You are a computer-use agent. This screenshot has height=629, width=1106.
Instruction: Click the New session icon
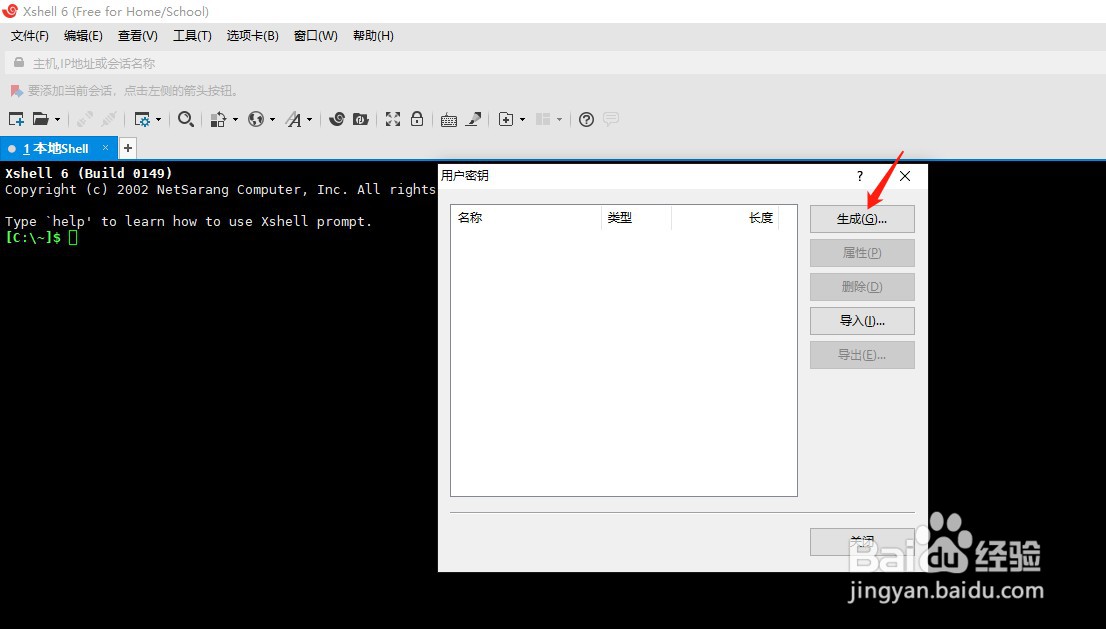point(16,119)
